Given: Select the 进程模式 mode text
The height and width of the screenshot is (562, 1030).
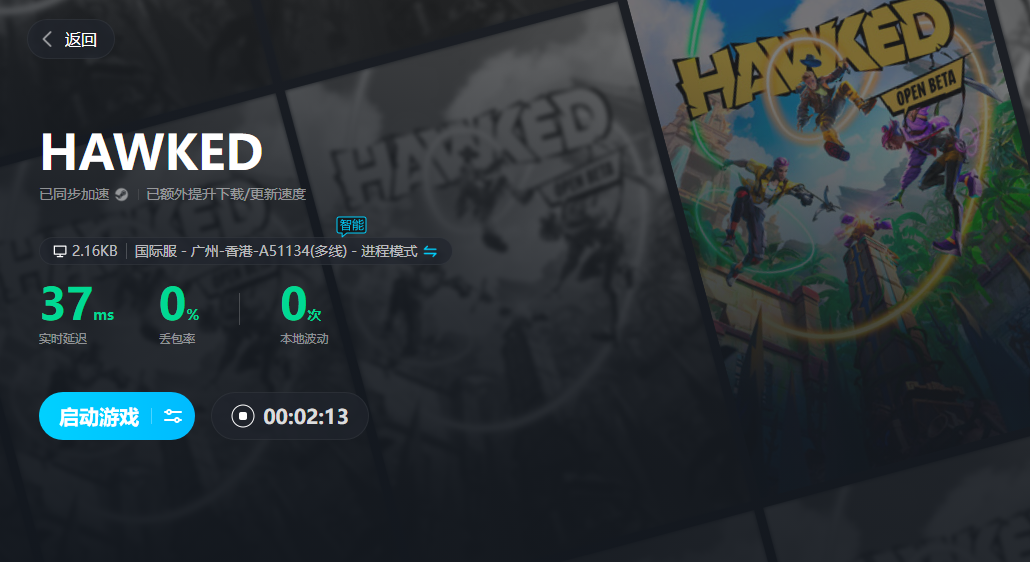Looking at the screenshot, I should [389, 251].
